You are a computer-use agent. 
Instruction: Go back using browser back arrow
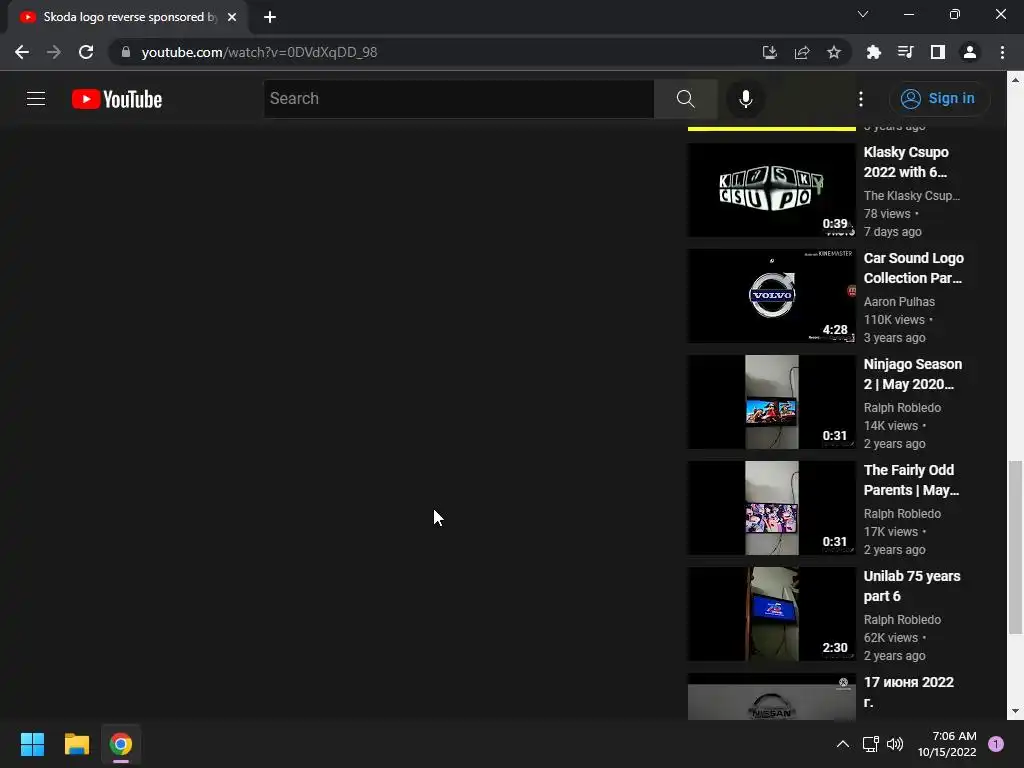(22, 52)
